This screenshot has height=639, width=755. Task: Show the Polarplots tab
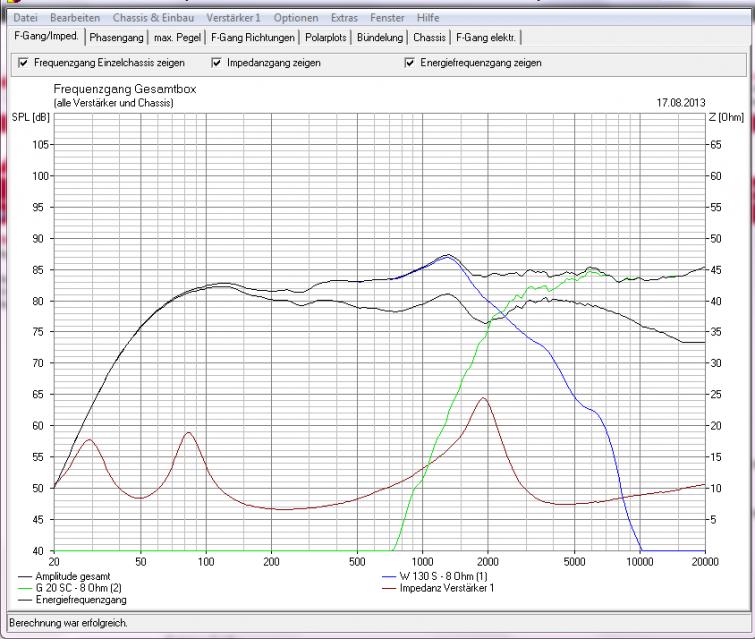coord(328,38)
